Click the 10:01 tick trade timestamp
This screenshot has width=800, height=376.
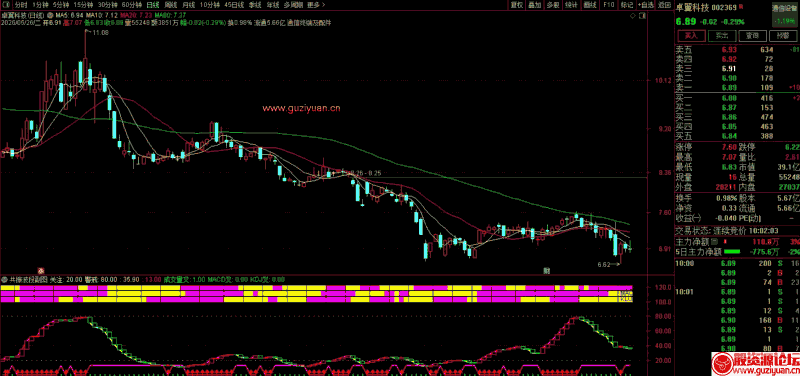tap(684, 292)
